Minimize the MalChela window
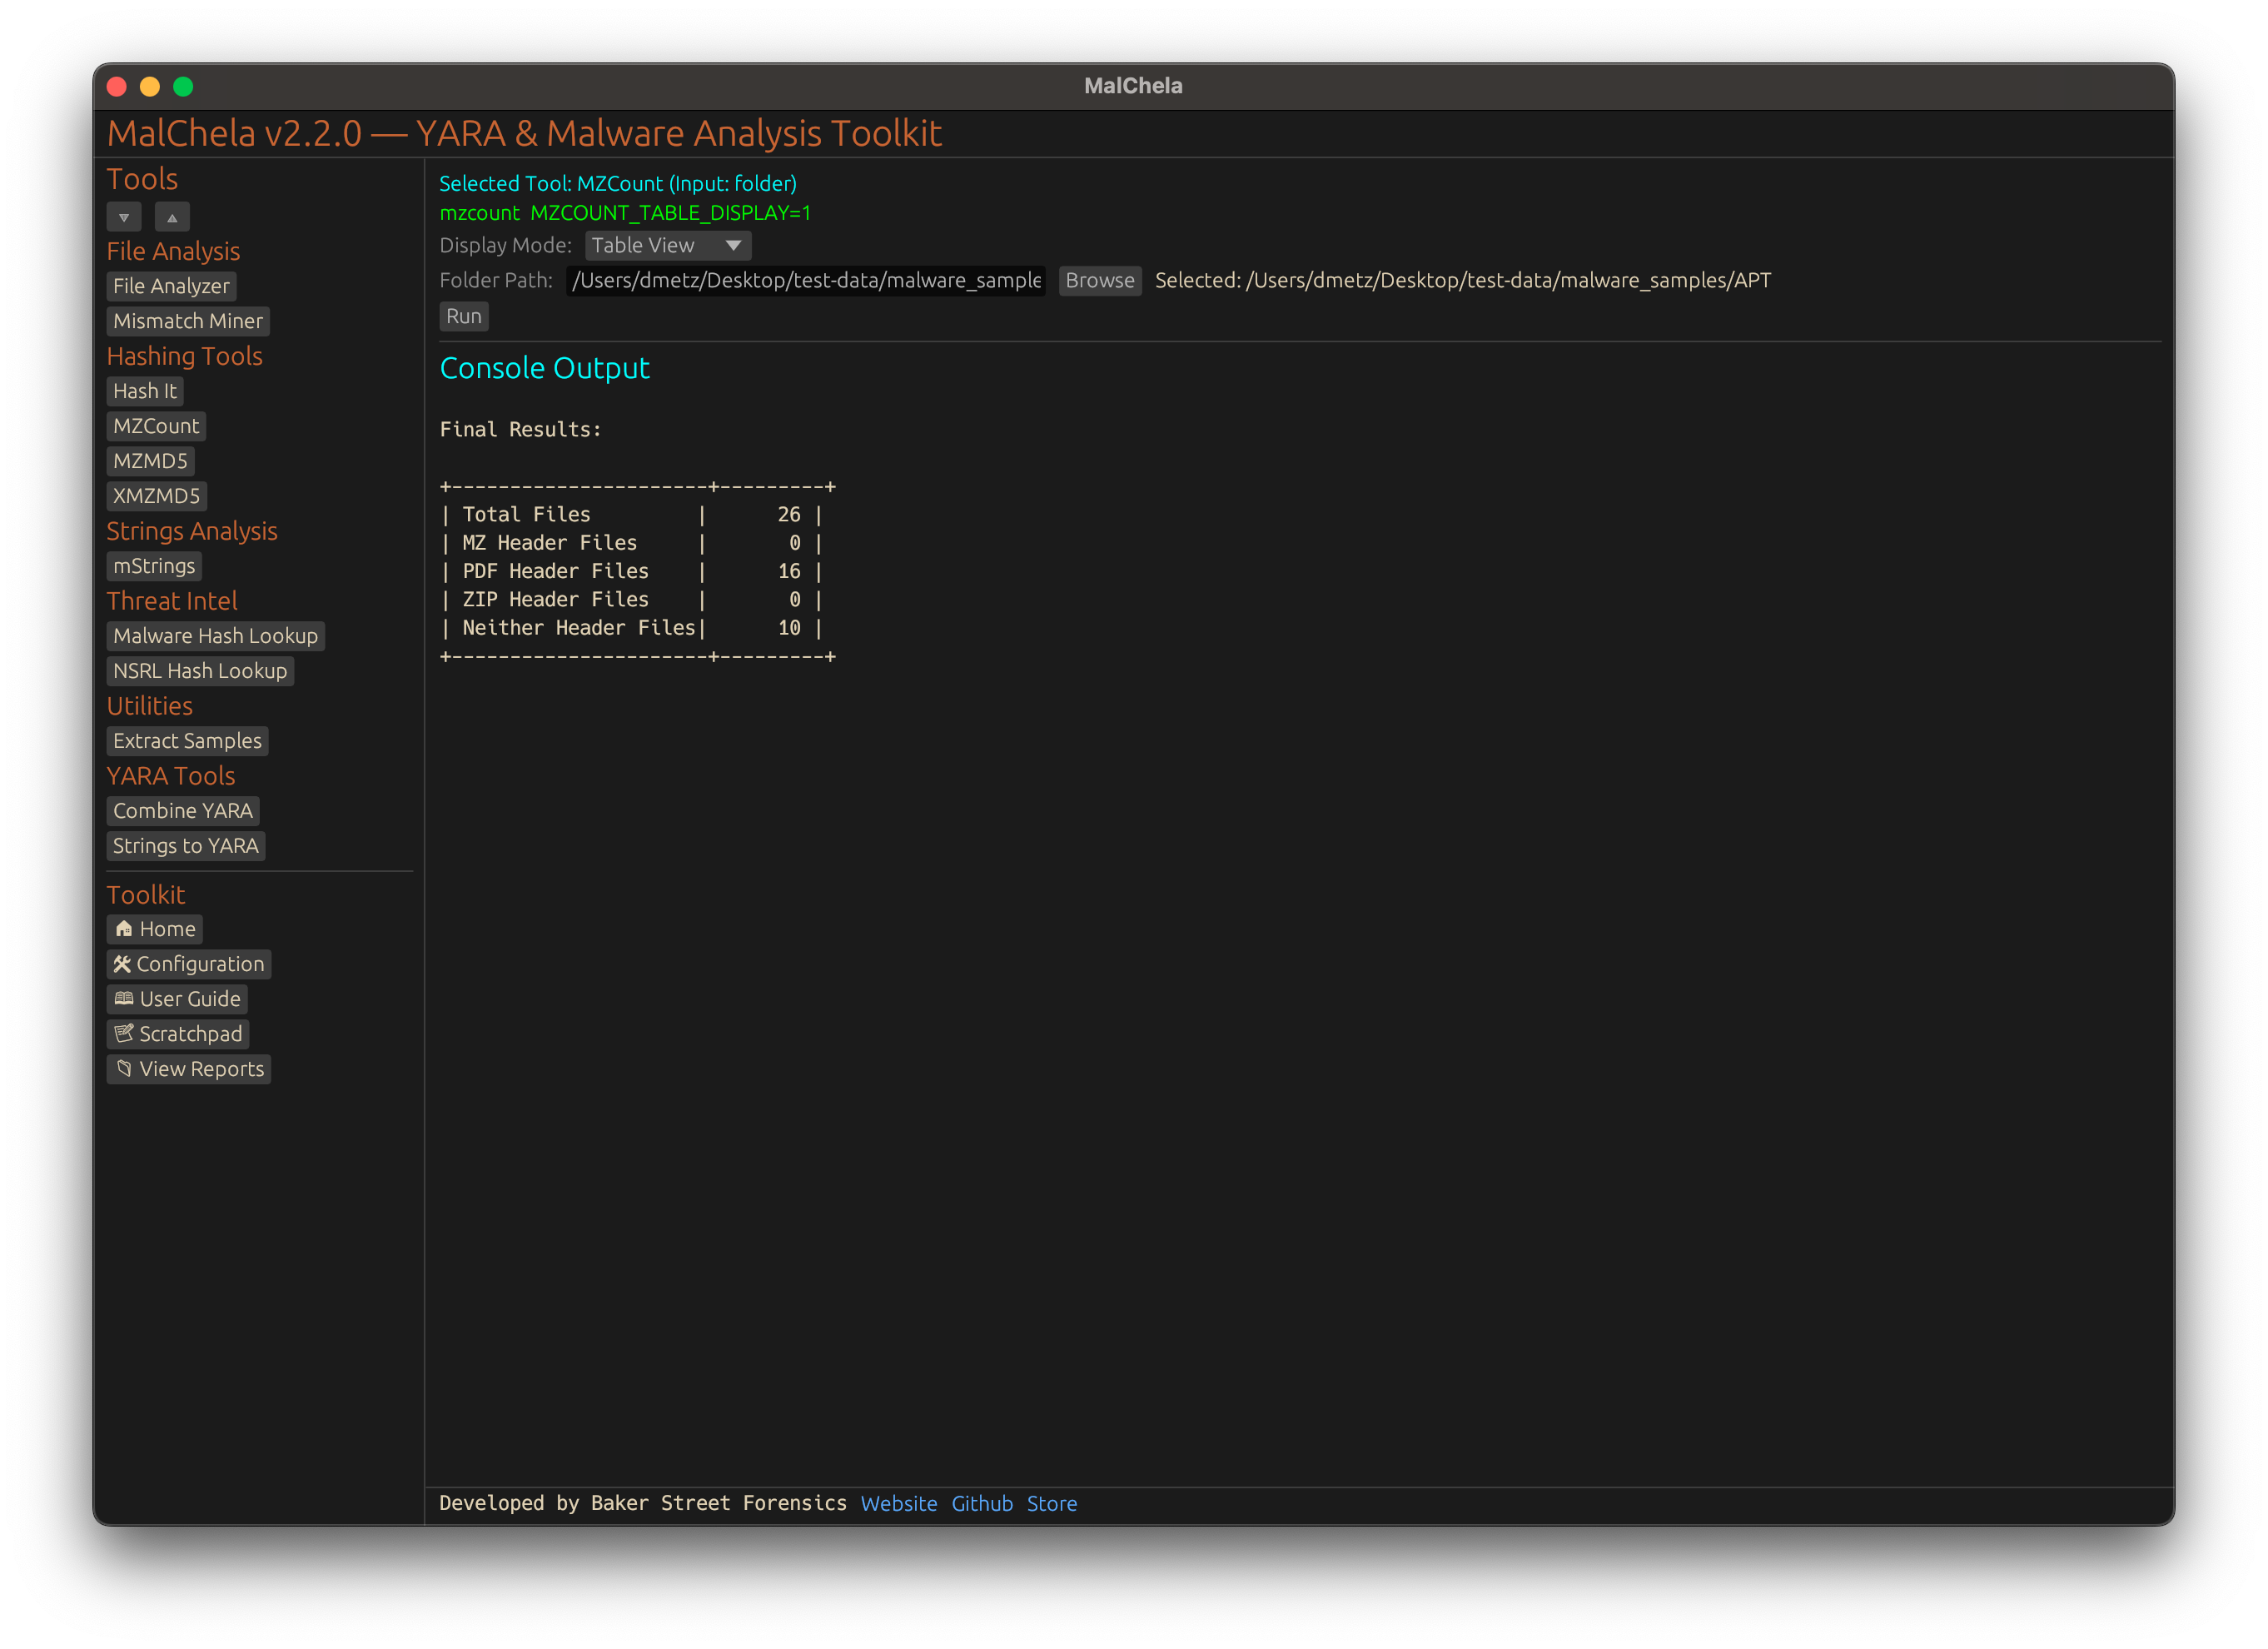This screenshot has width=2268, height=1649. tap(150, 87)
